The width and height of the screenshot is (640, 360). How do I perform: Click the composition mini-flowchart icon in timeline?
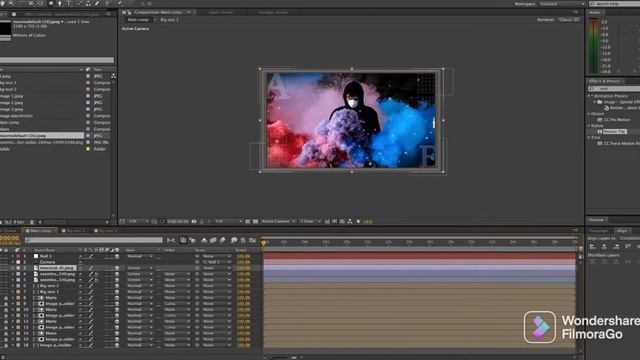pos(171,240)
